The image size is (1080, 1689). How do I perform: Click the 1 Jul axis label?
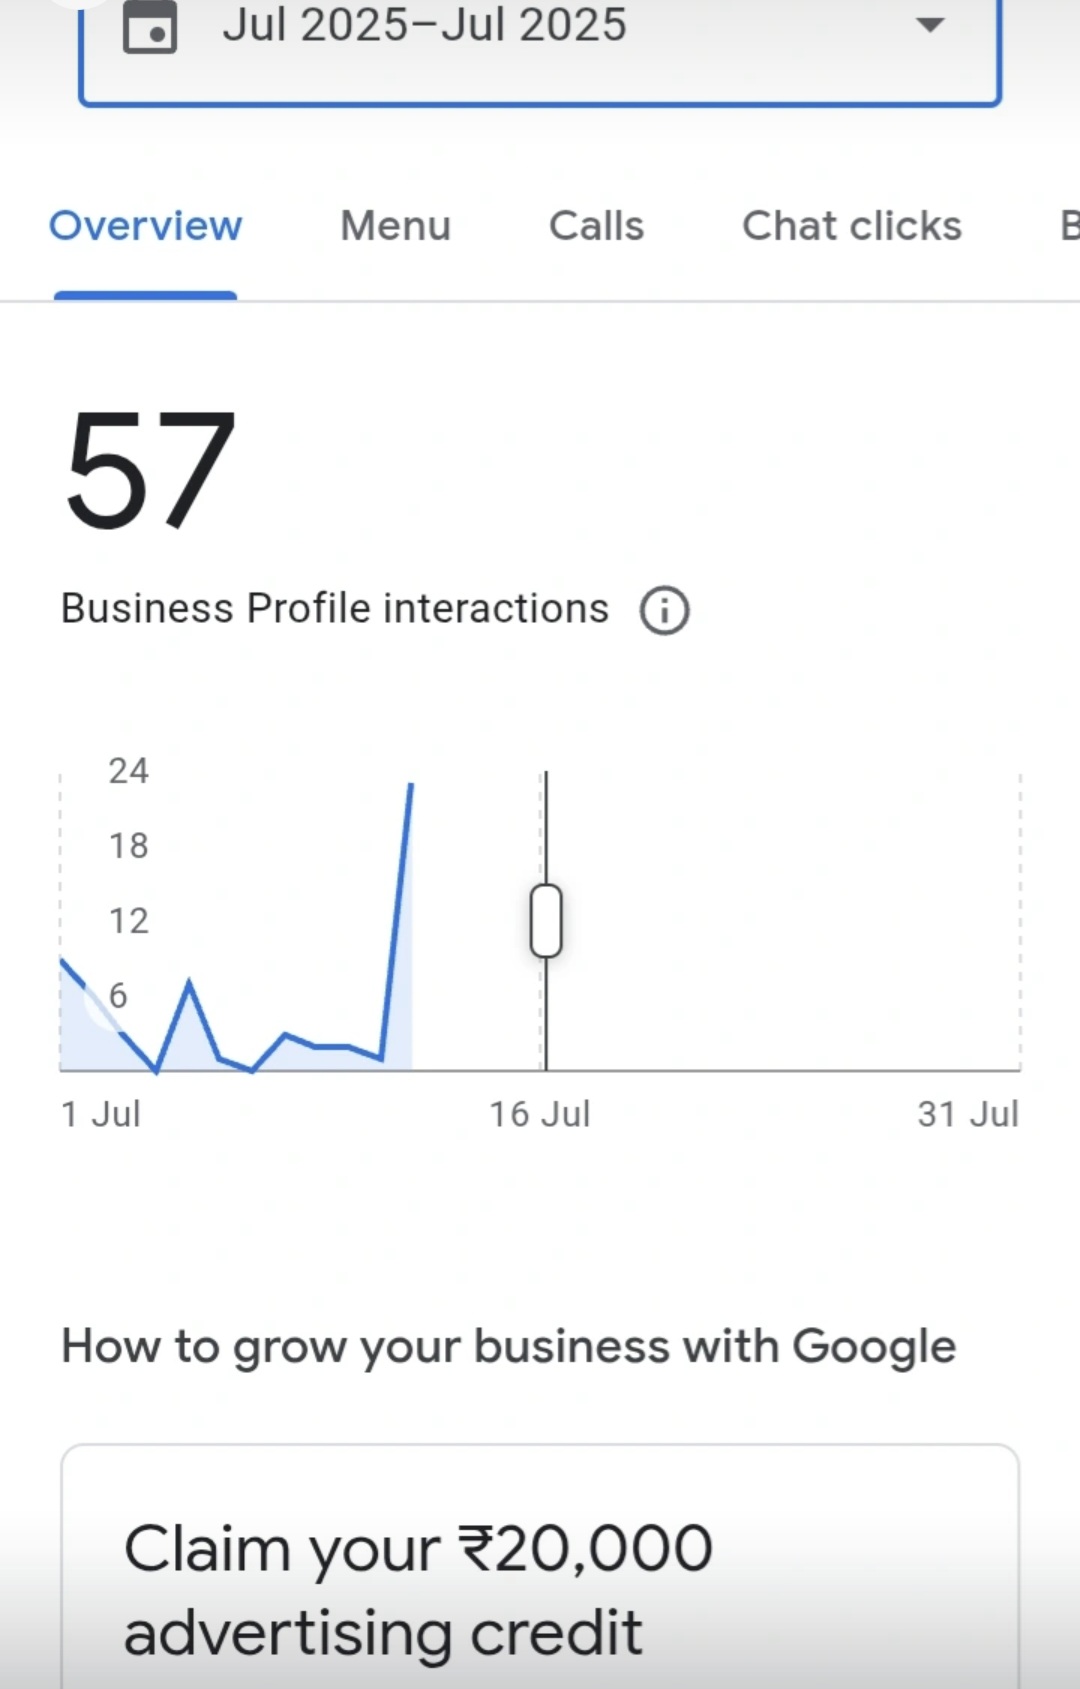pyautogui.click(x=101, y=1114)
